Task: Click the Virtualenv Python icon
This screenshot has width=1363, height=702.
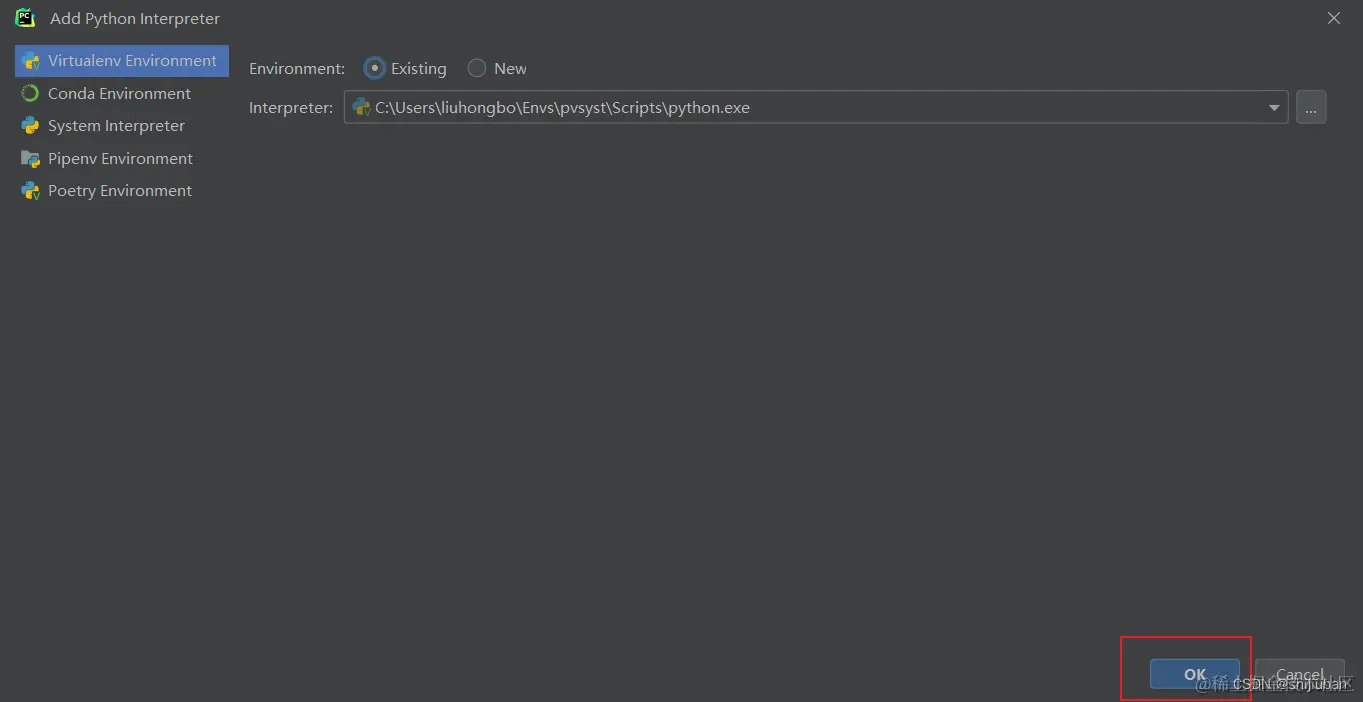Action: point(31,61)
